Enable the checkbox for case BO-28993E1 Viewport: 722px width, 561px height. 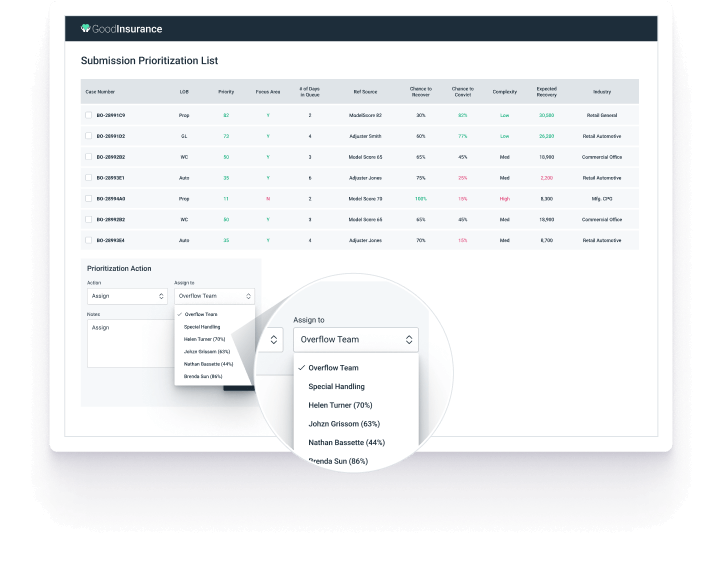[88, 177]
